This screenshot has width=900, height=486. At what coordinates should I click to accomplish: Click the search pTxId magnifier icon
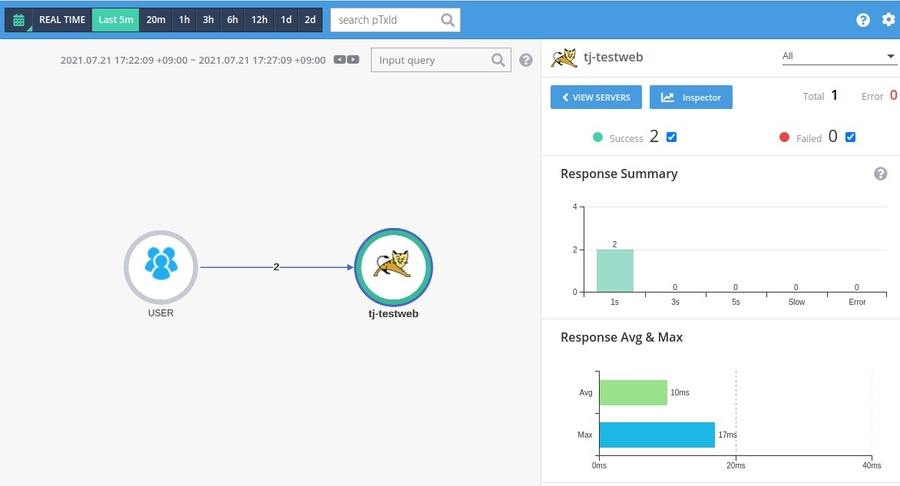(x=448, y=20)
